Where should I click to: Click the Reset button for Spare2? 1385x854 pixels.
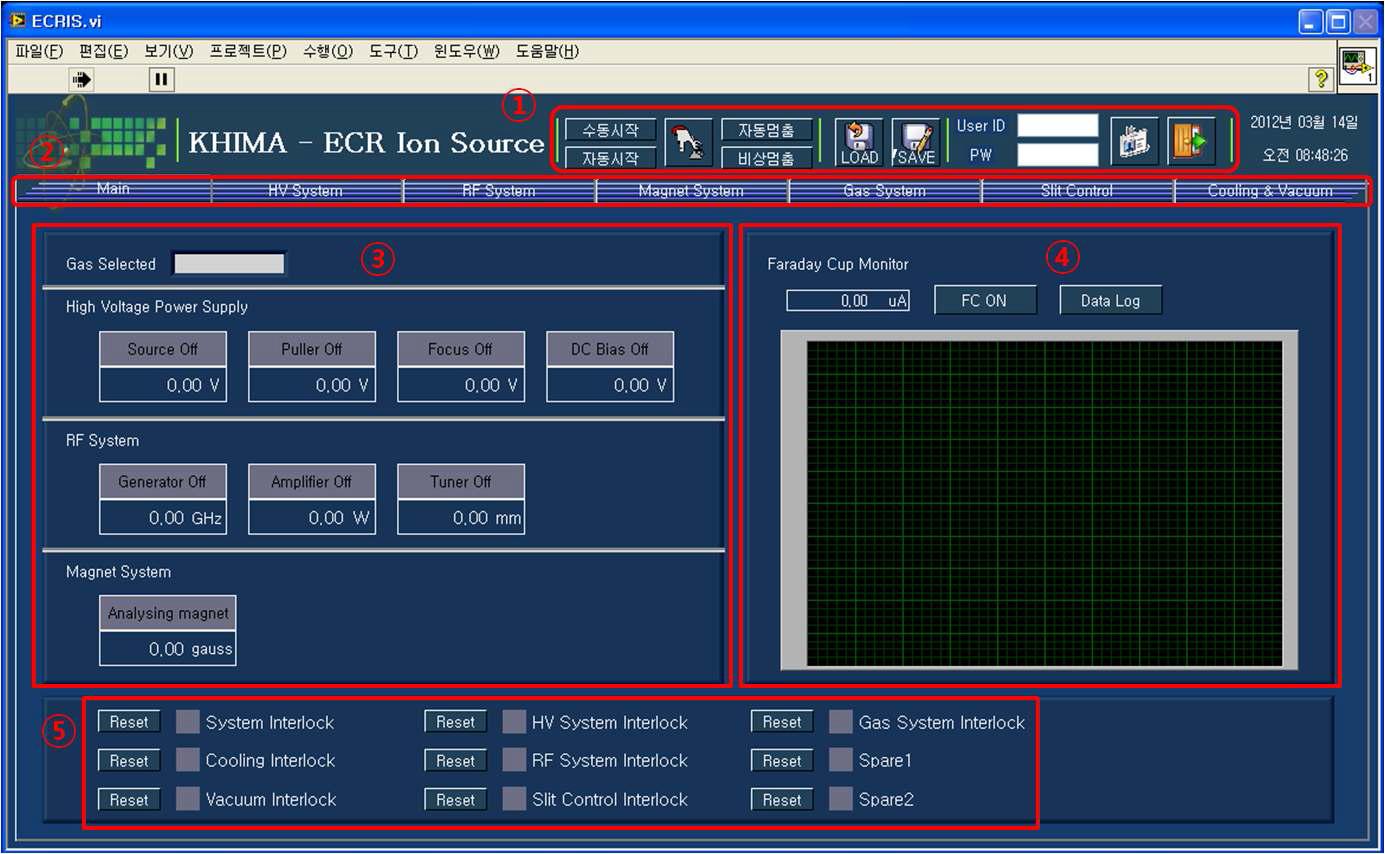[x=782, y=800]
